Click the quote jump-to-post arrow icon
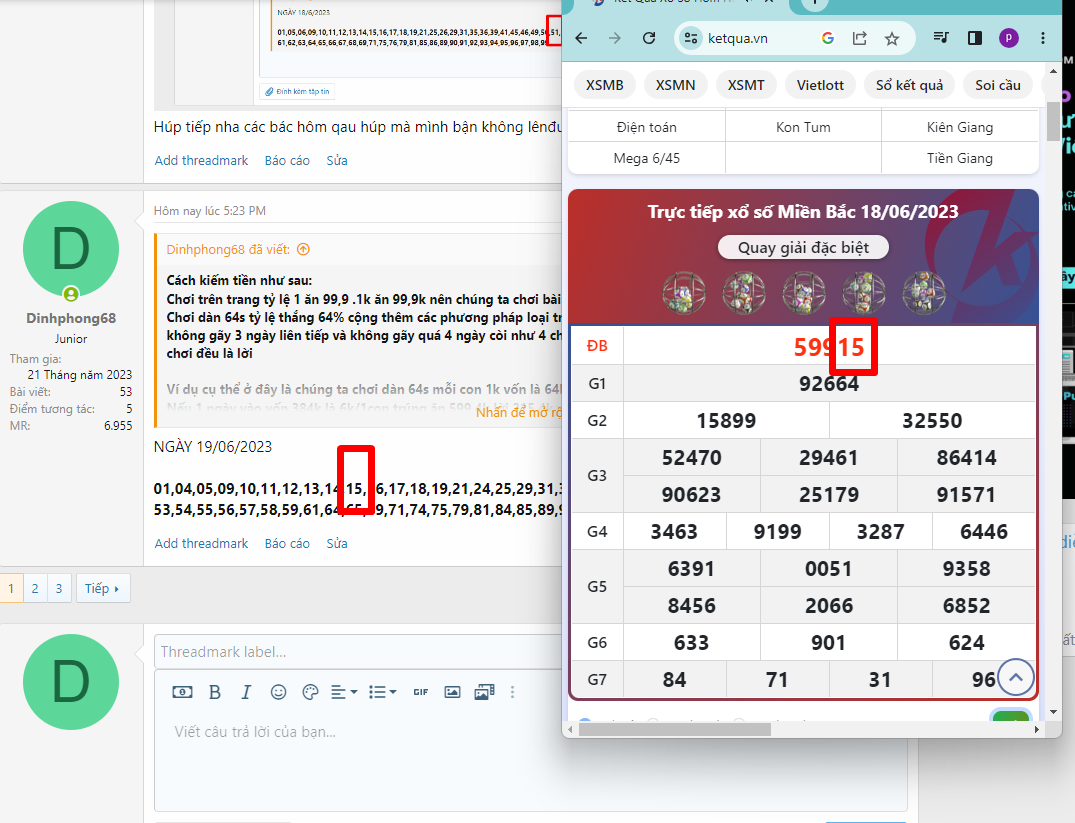 pyautogui.click(x=303, y=250)
